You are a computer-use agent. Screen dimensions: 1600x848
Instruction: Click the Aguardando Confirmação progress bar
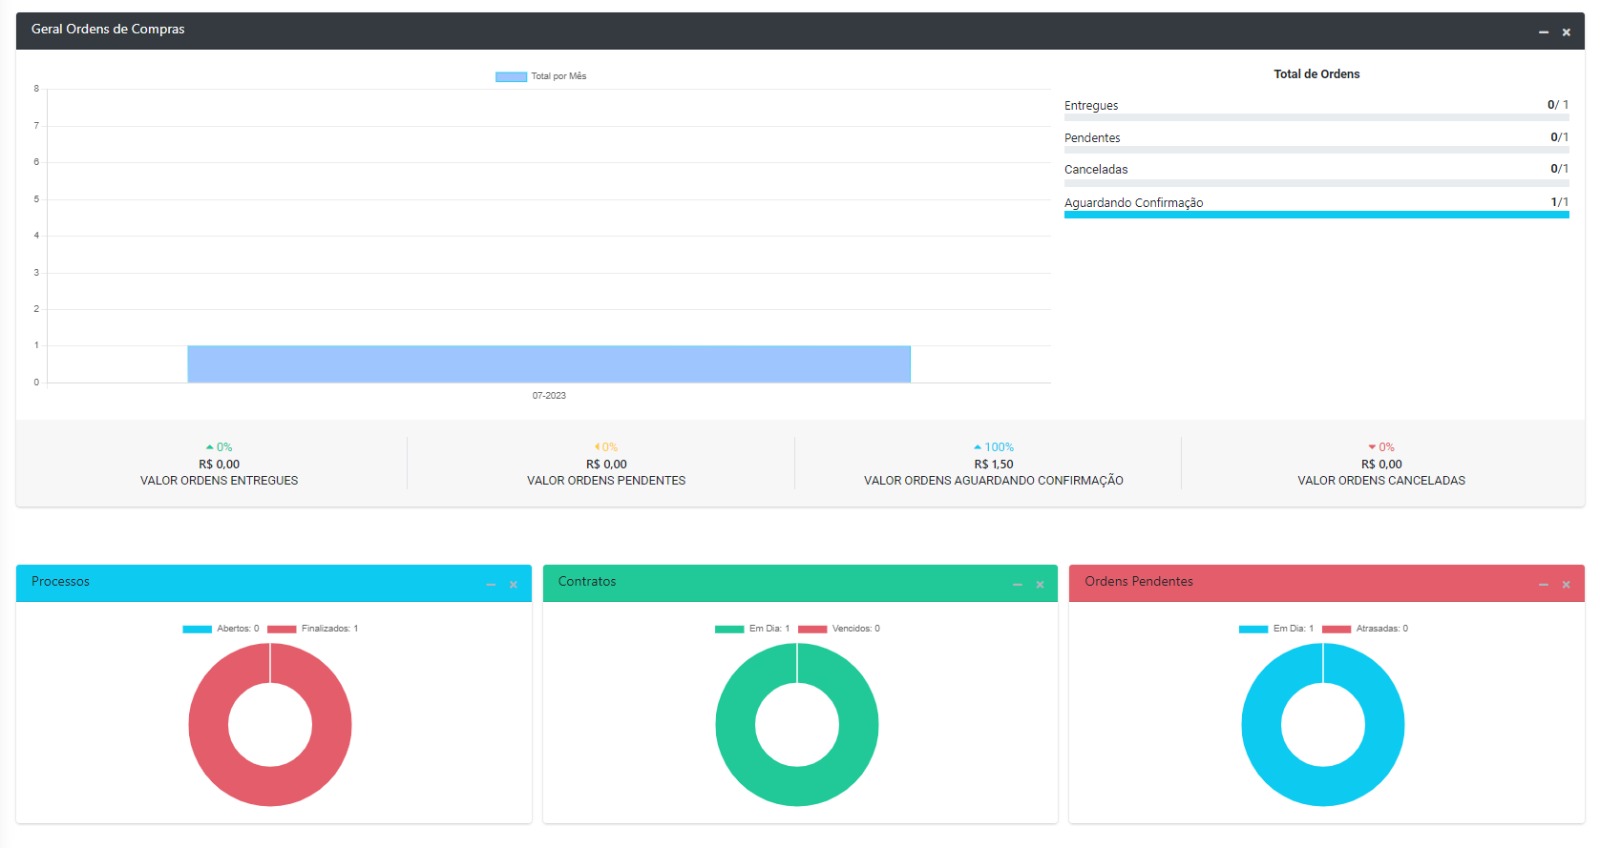pyautogui.click(x=1316, y=215)
